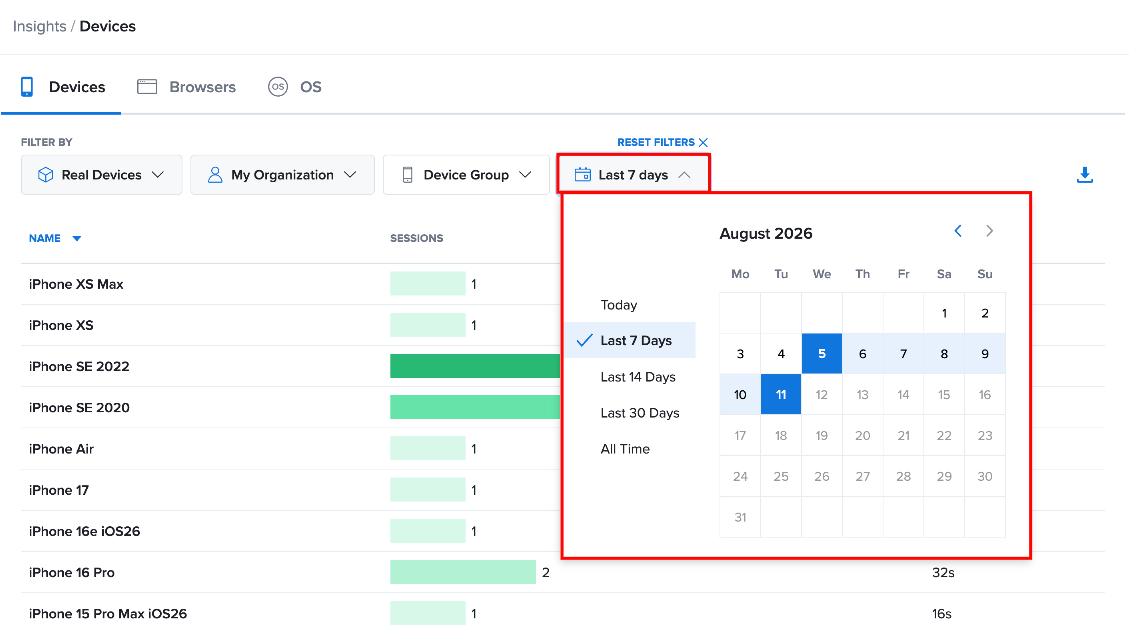Click the OS tab circle icon
Screen dimensions: 1129x630
point(278,87)
